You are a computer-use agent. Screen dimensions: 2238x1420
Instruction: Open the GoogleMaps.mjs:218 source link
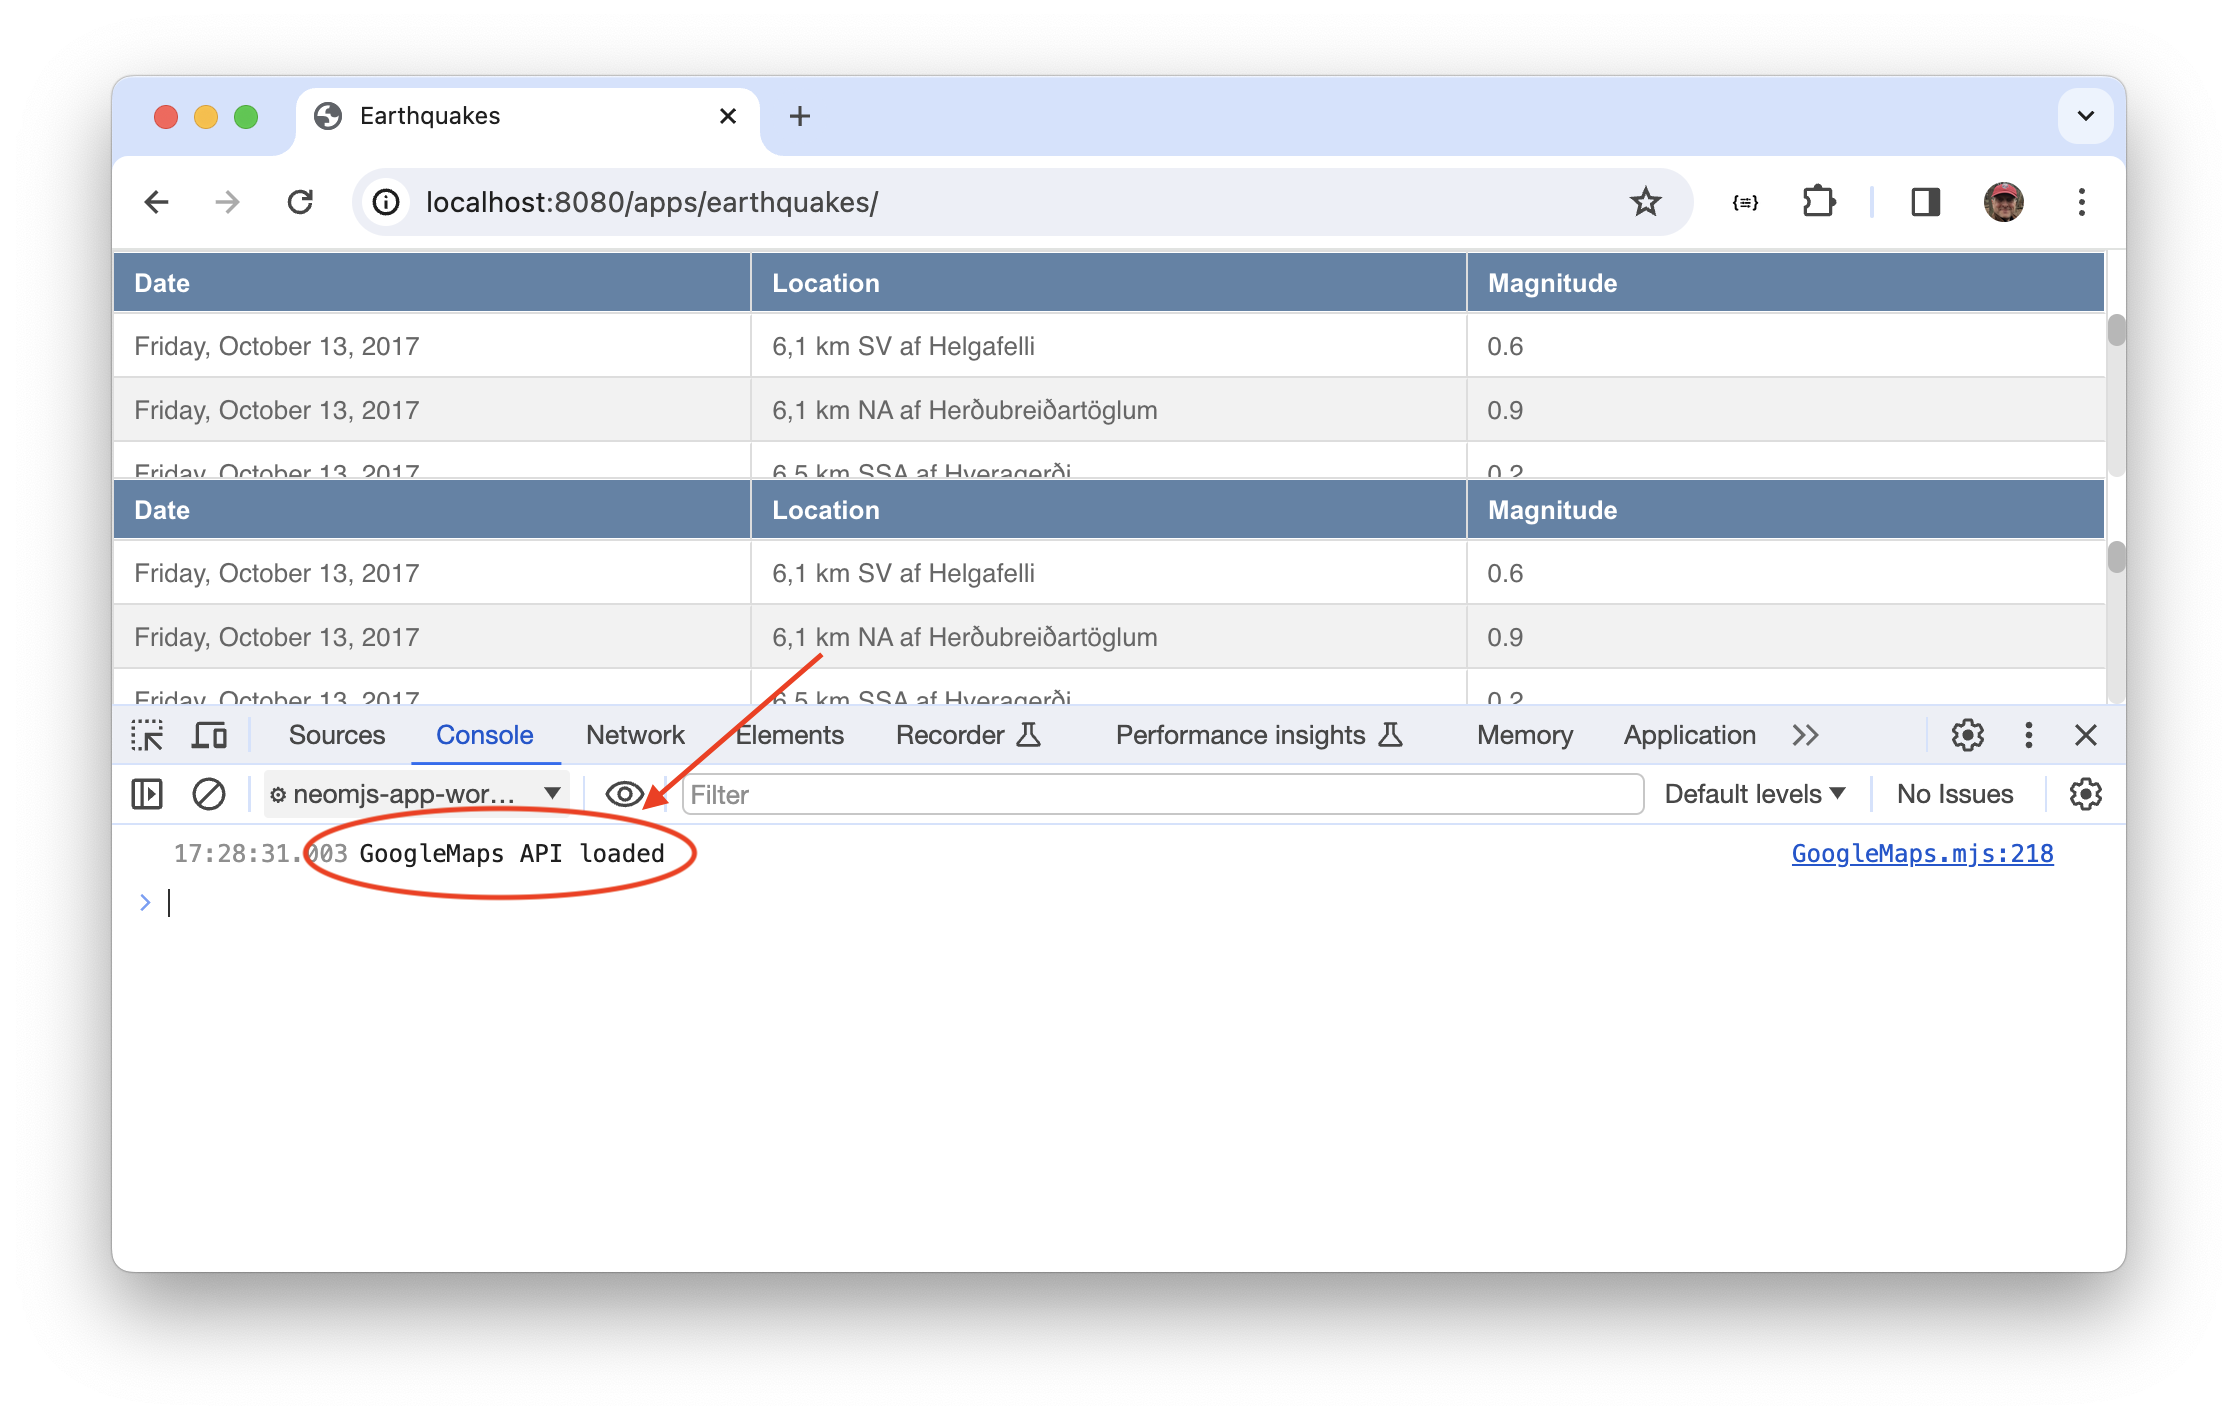(x=1921, y=854)
